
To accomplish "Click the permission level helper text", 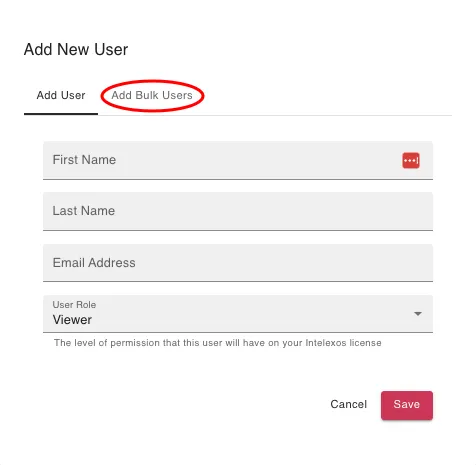I will pos(218,343).
